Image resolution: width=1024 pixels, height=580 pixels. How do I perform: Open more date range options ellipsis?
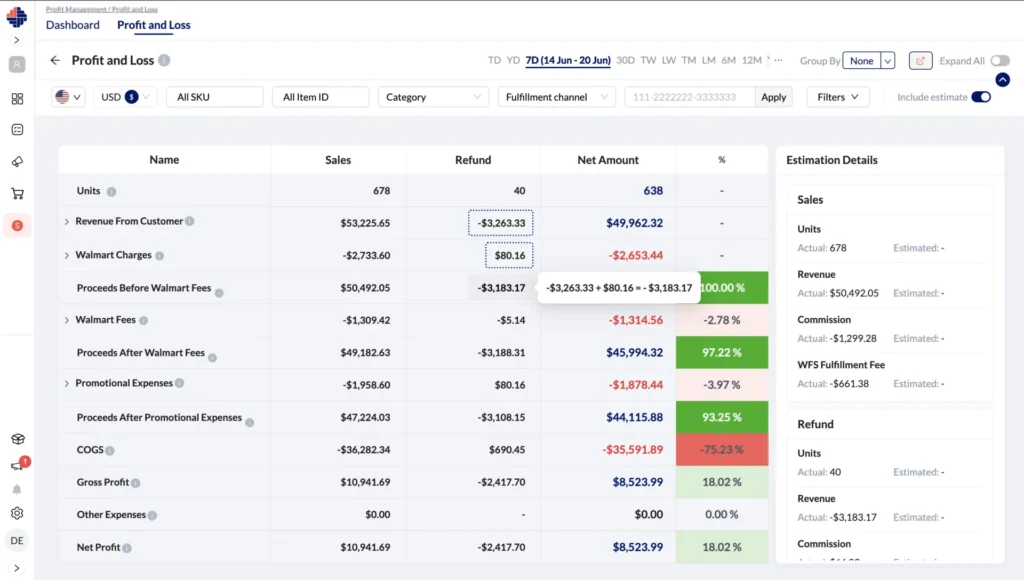pyautogui.click(x=778, y=60)
